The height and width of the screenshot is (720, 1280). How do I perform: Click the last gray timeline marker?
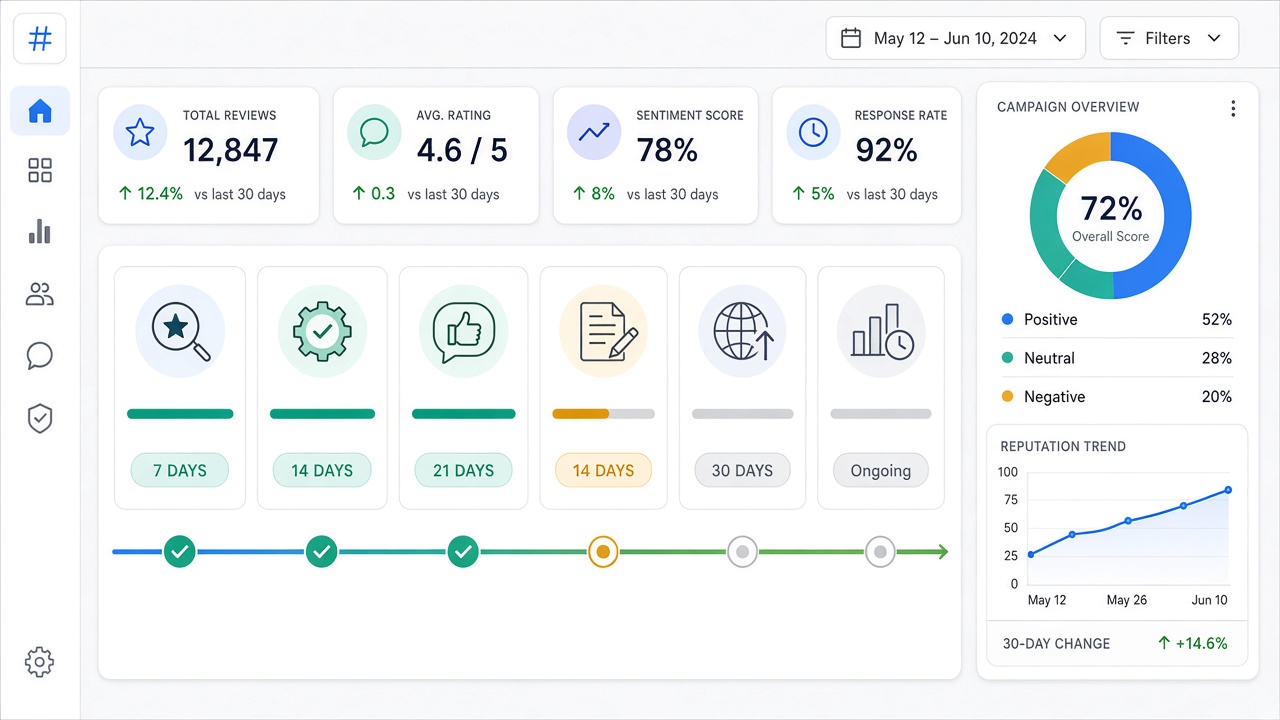(x=880, y=551)
